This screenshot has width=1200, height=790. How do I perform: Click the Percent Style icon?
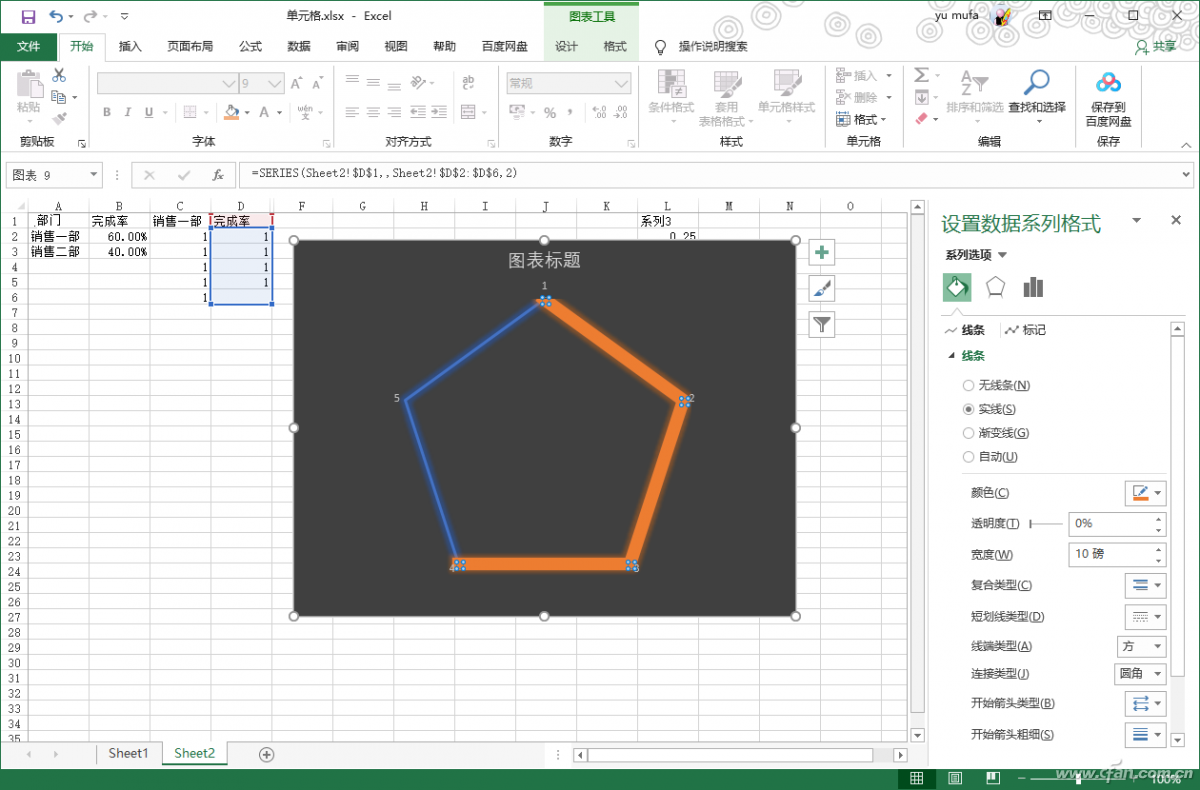550,112
